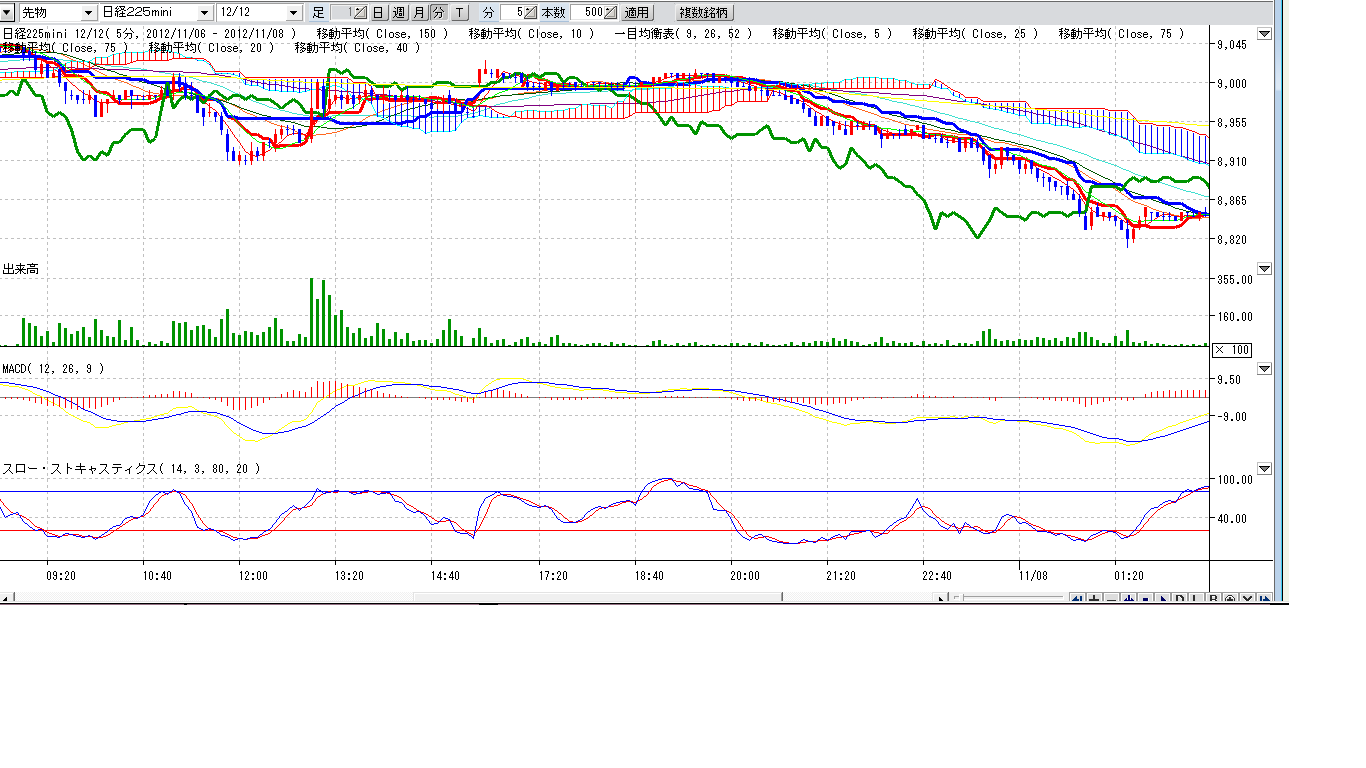The height and width of the screenshot is (768, 1366).
Task: Click the checkmark icon in bottom toolbar
Action: click(1247, 599)
